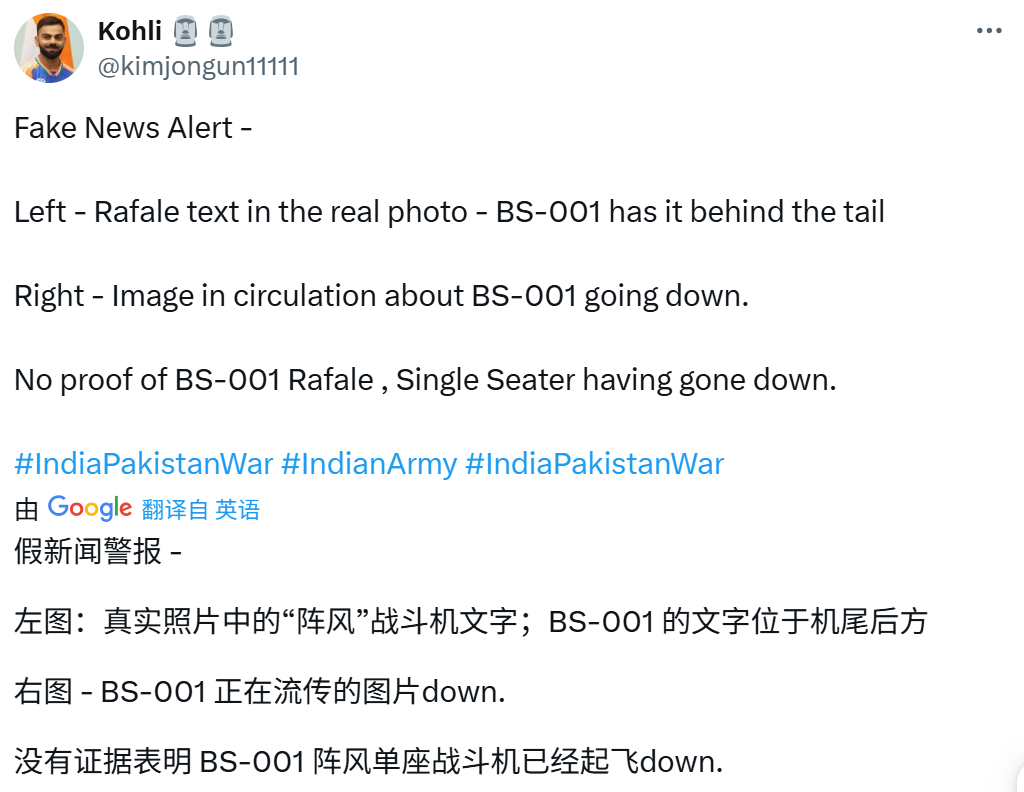Click the translated line starting with 左图
The image size is (1024, 792).
click(x=470, y=622)
